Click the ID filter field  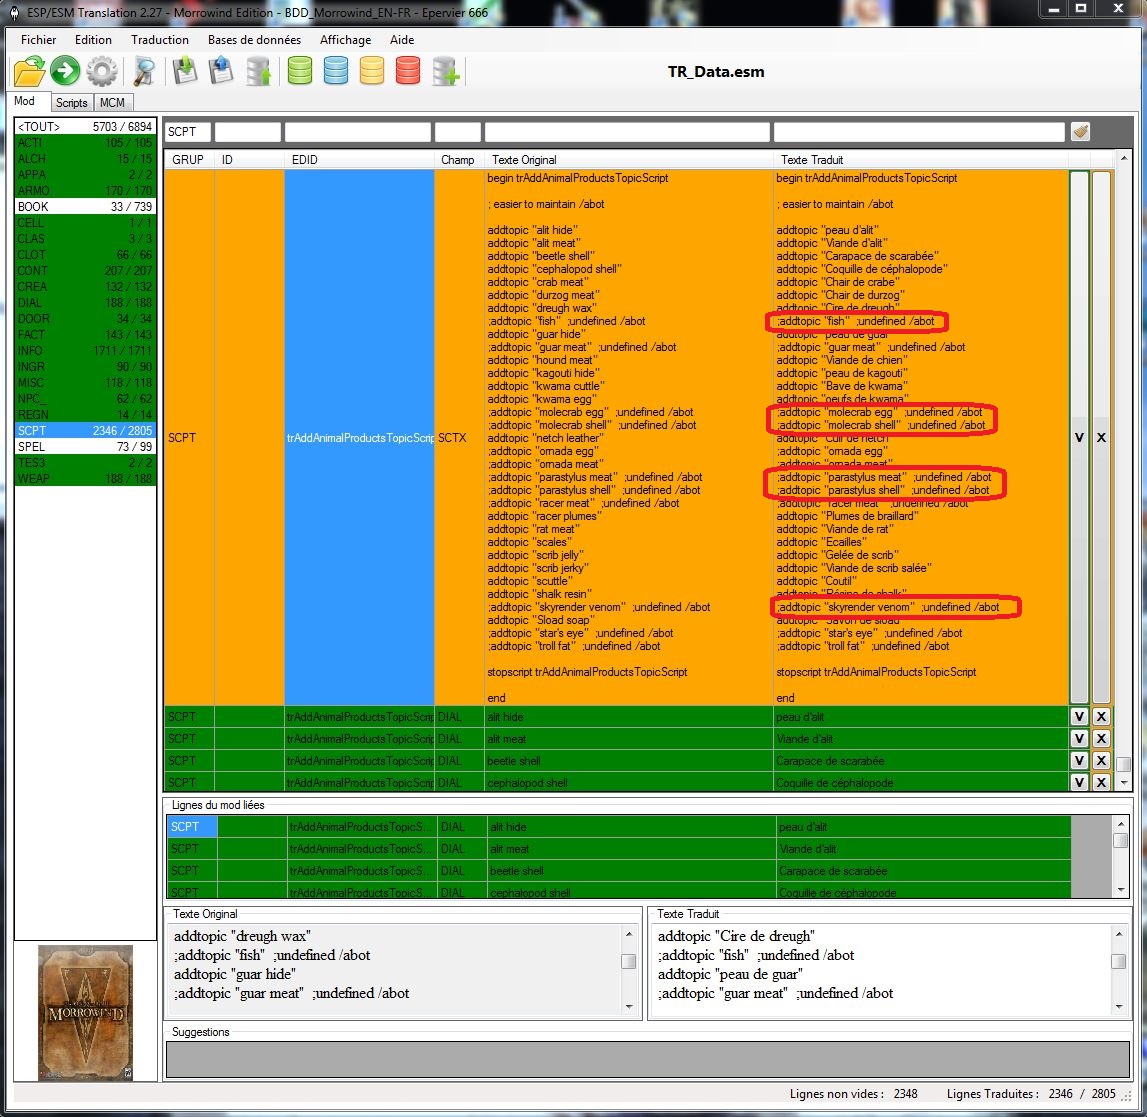[x=248, y=132]
